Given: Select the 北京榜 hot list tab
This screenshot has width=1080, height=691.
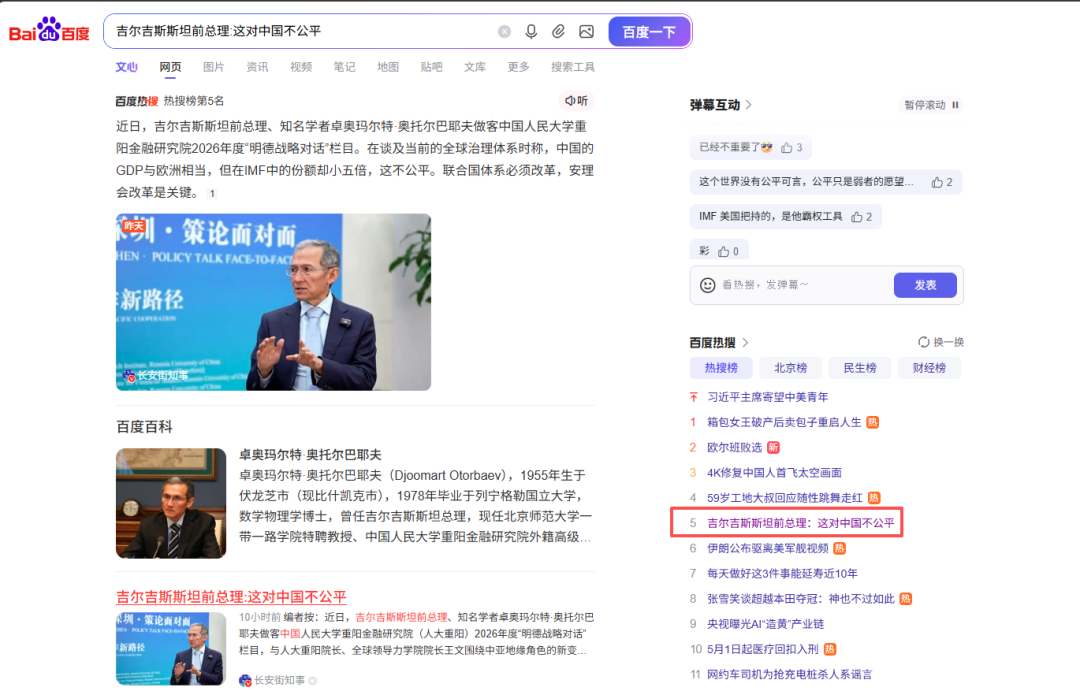Looking at the screenshot, I should 790,368.
